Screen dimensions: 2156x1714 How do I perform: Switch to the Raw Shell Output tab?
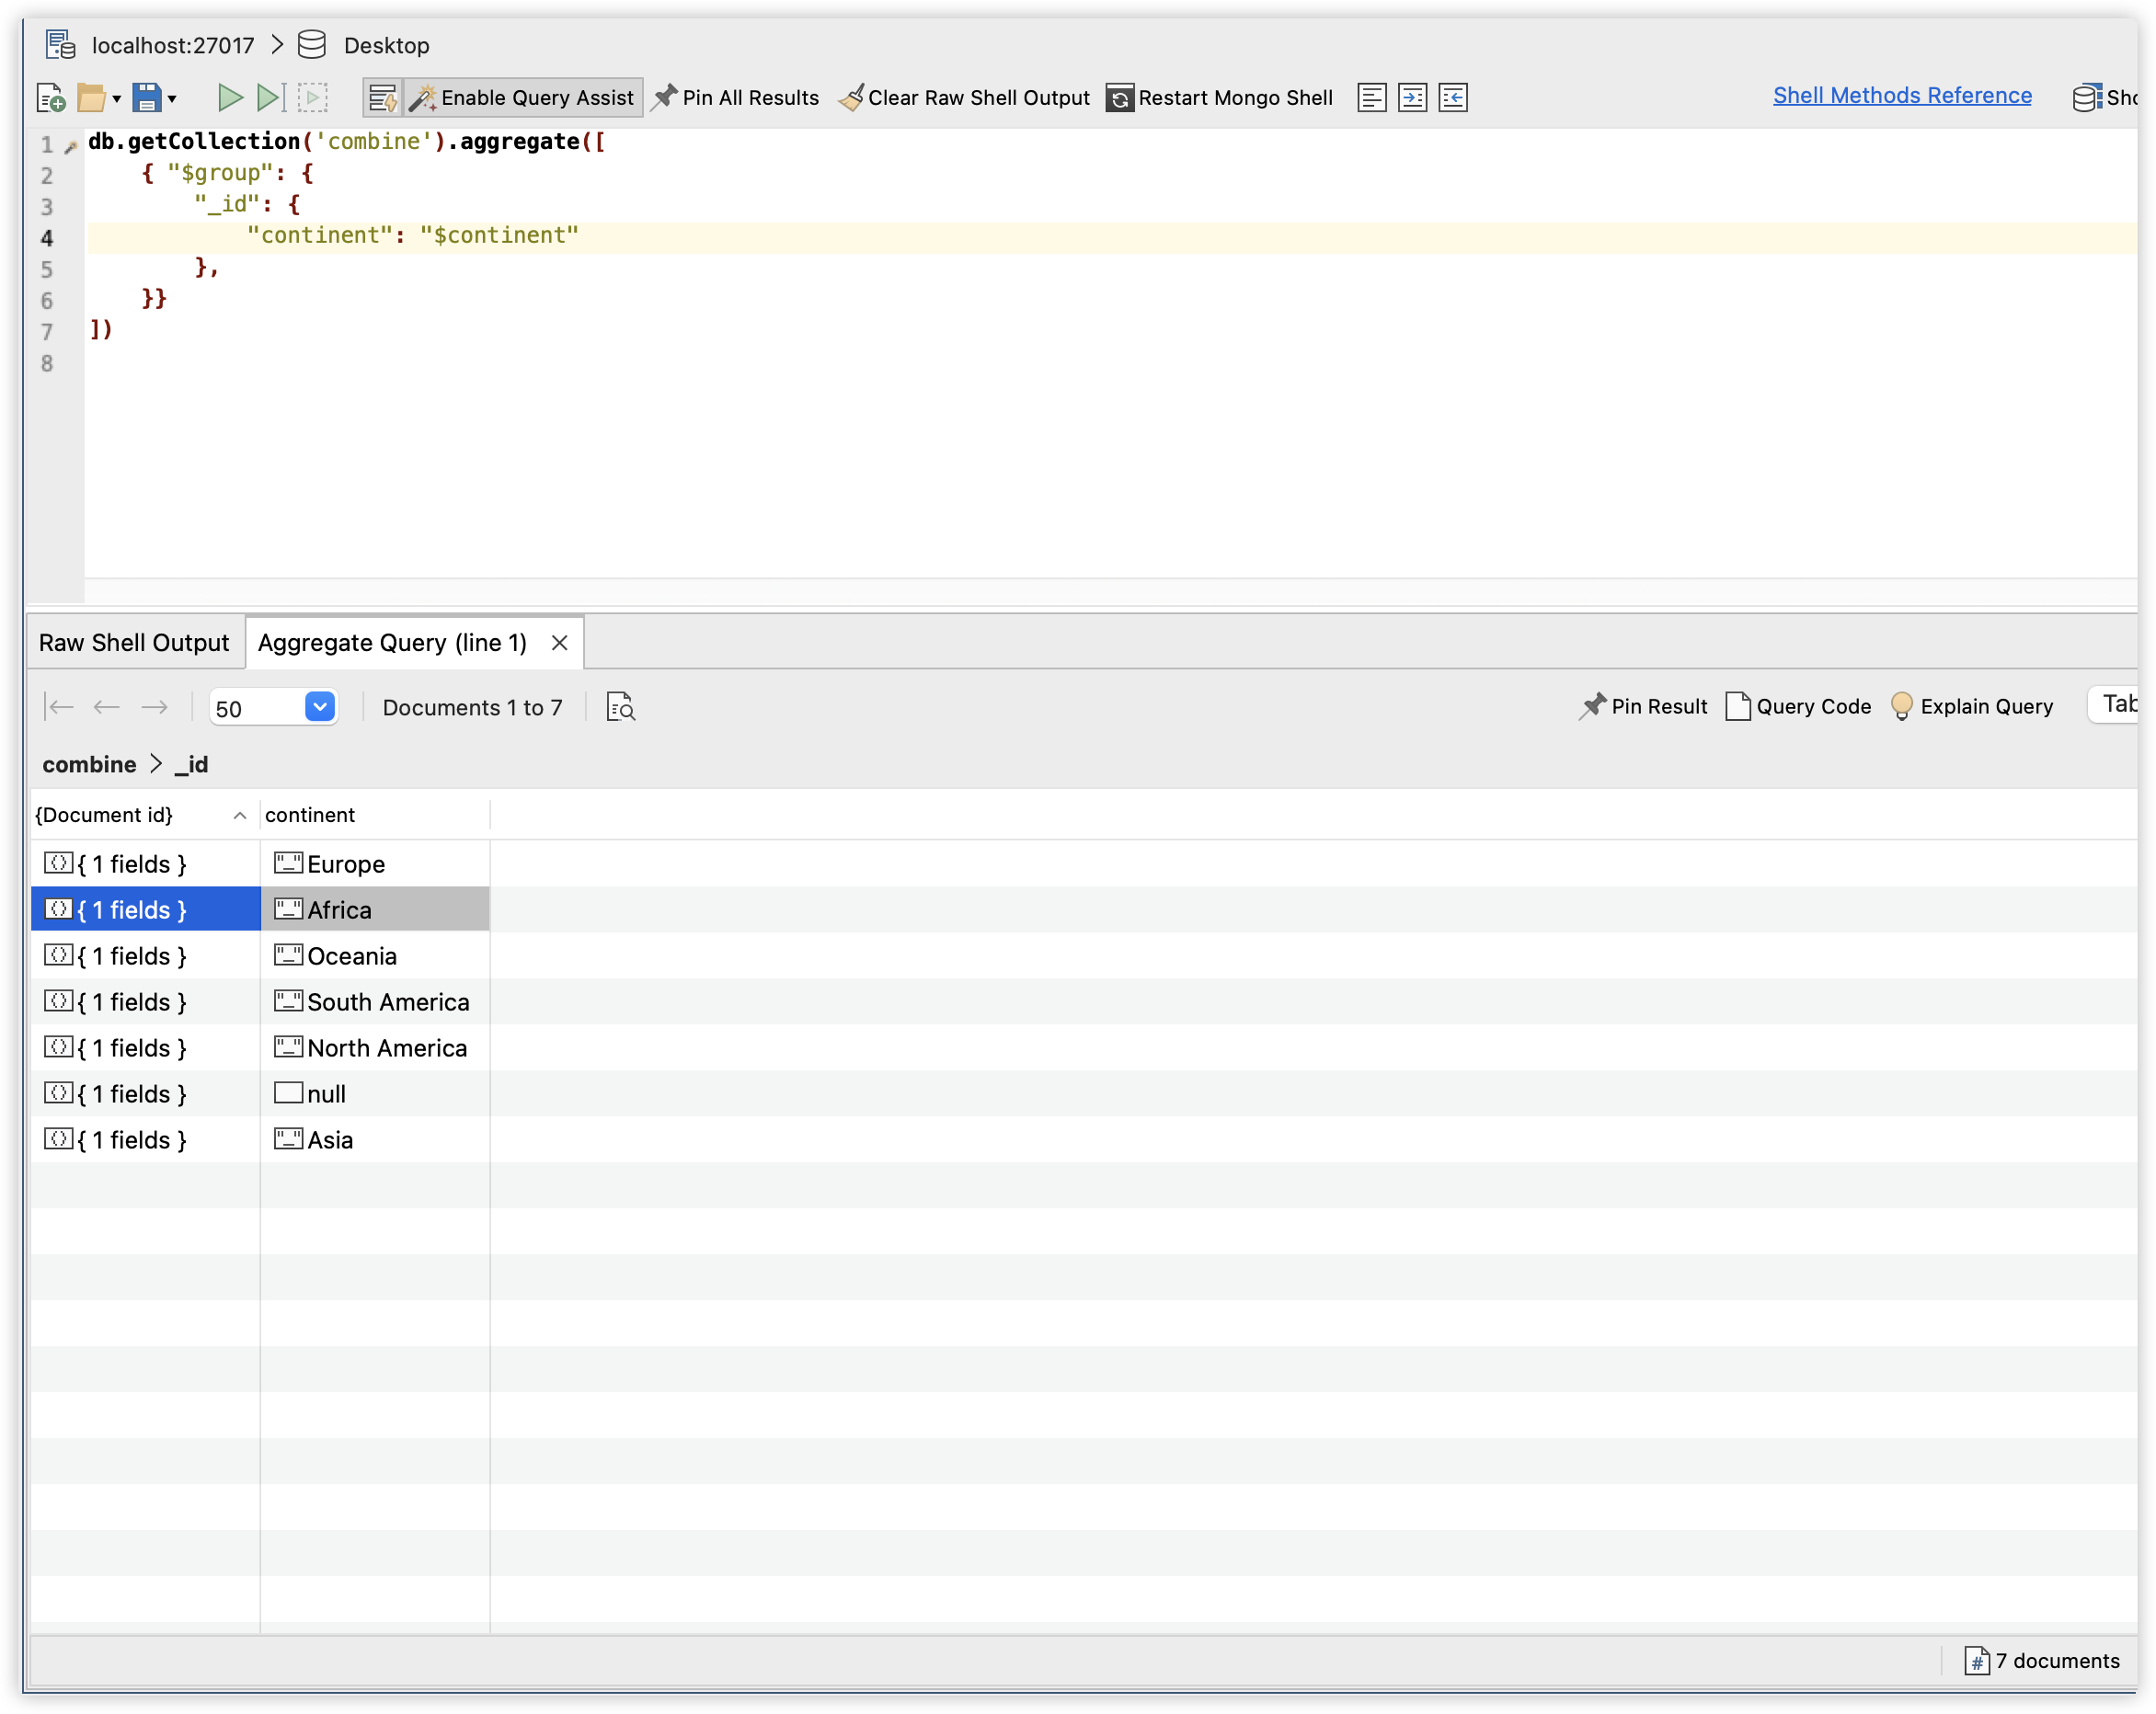click(134, 643)
